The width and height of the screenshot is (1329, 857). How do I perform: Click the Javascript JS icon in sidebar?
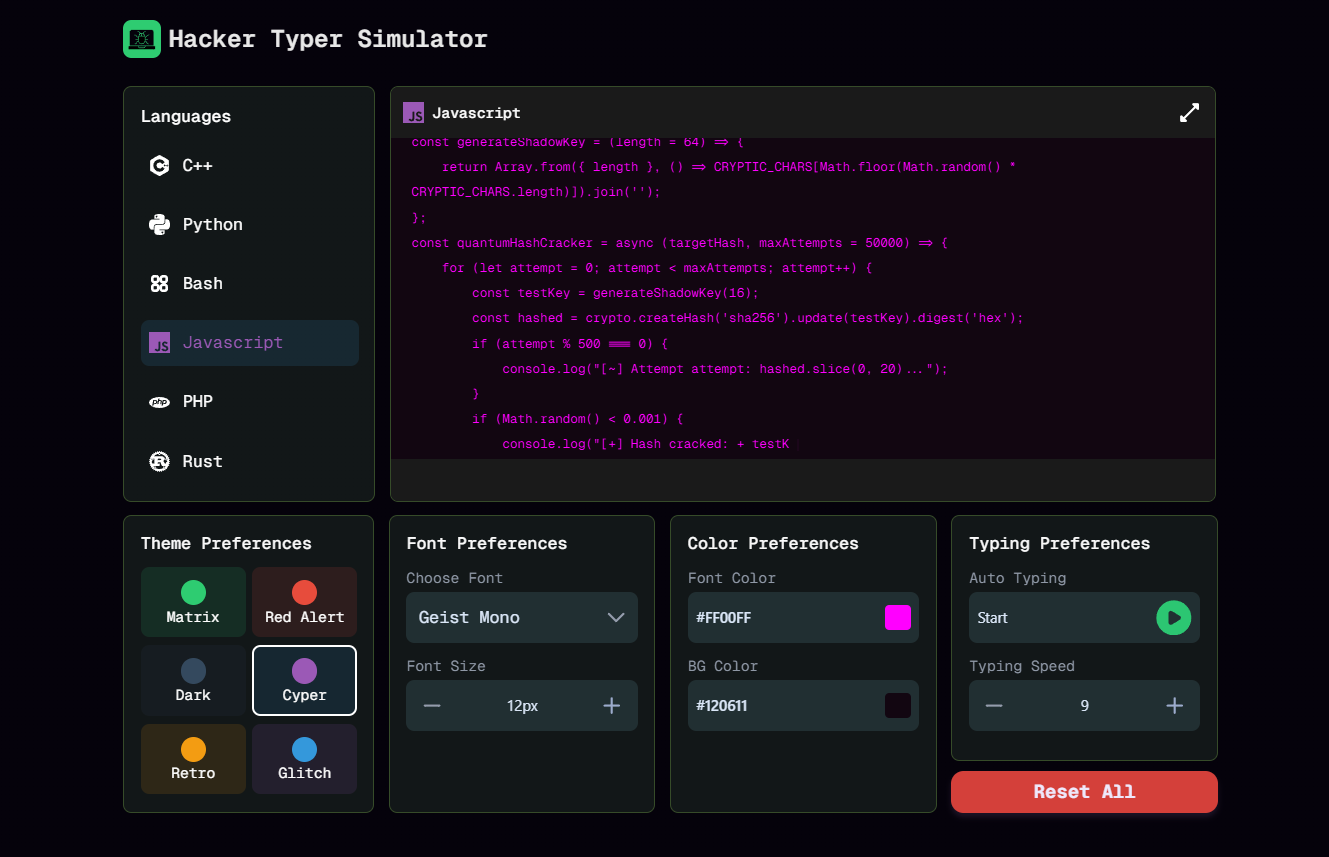[159, 343]
